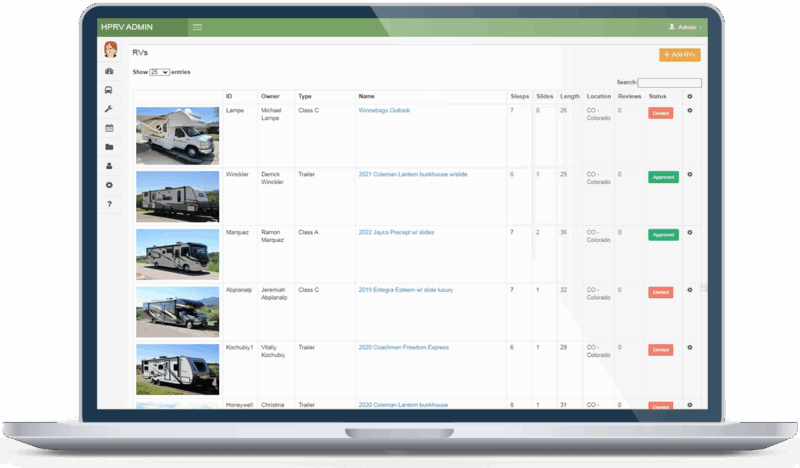Click Approved status badge for Marquez row

663,235
